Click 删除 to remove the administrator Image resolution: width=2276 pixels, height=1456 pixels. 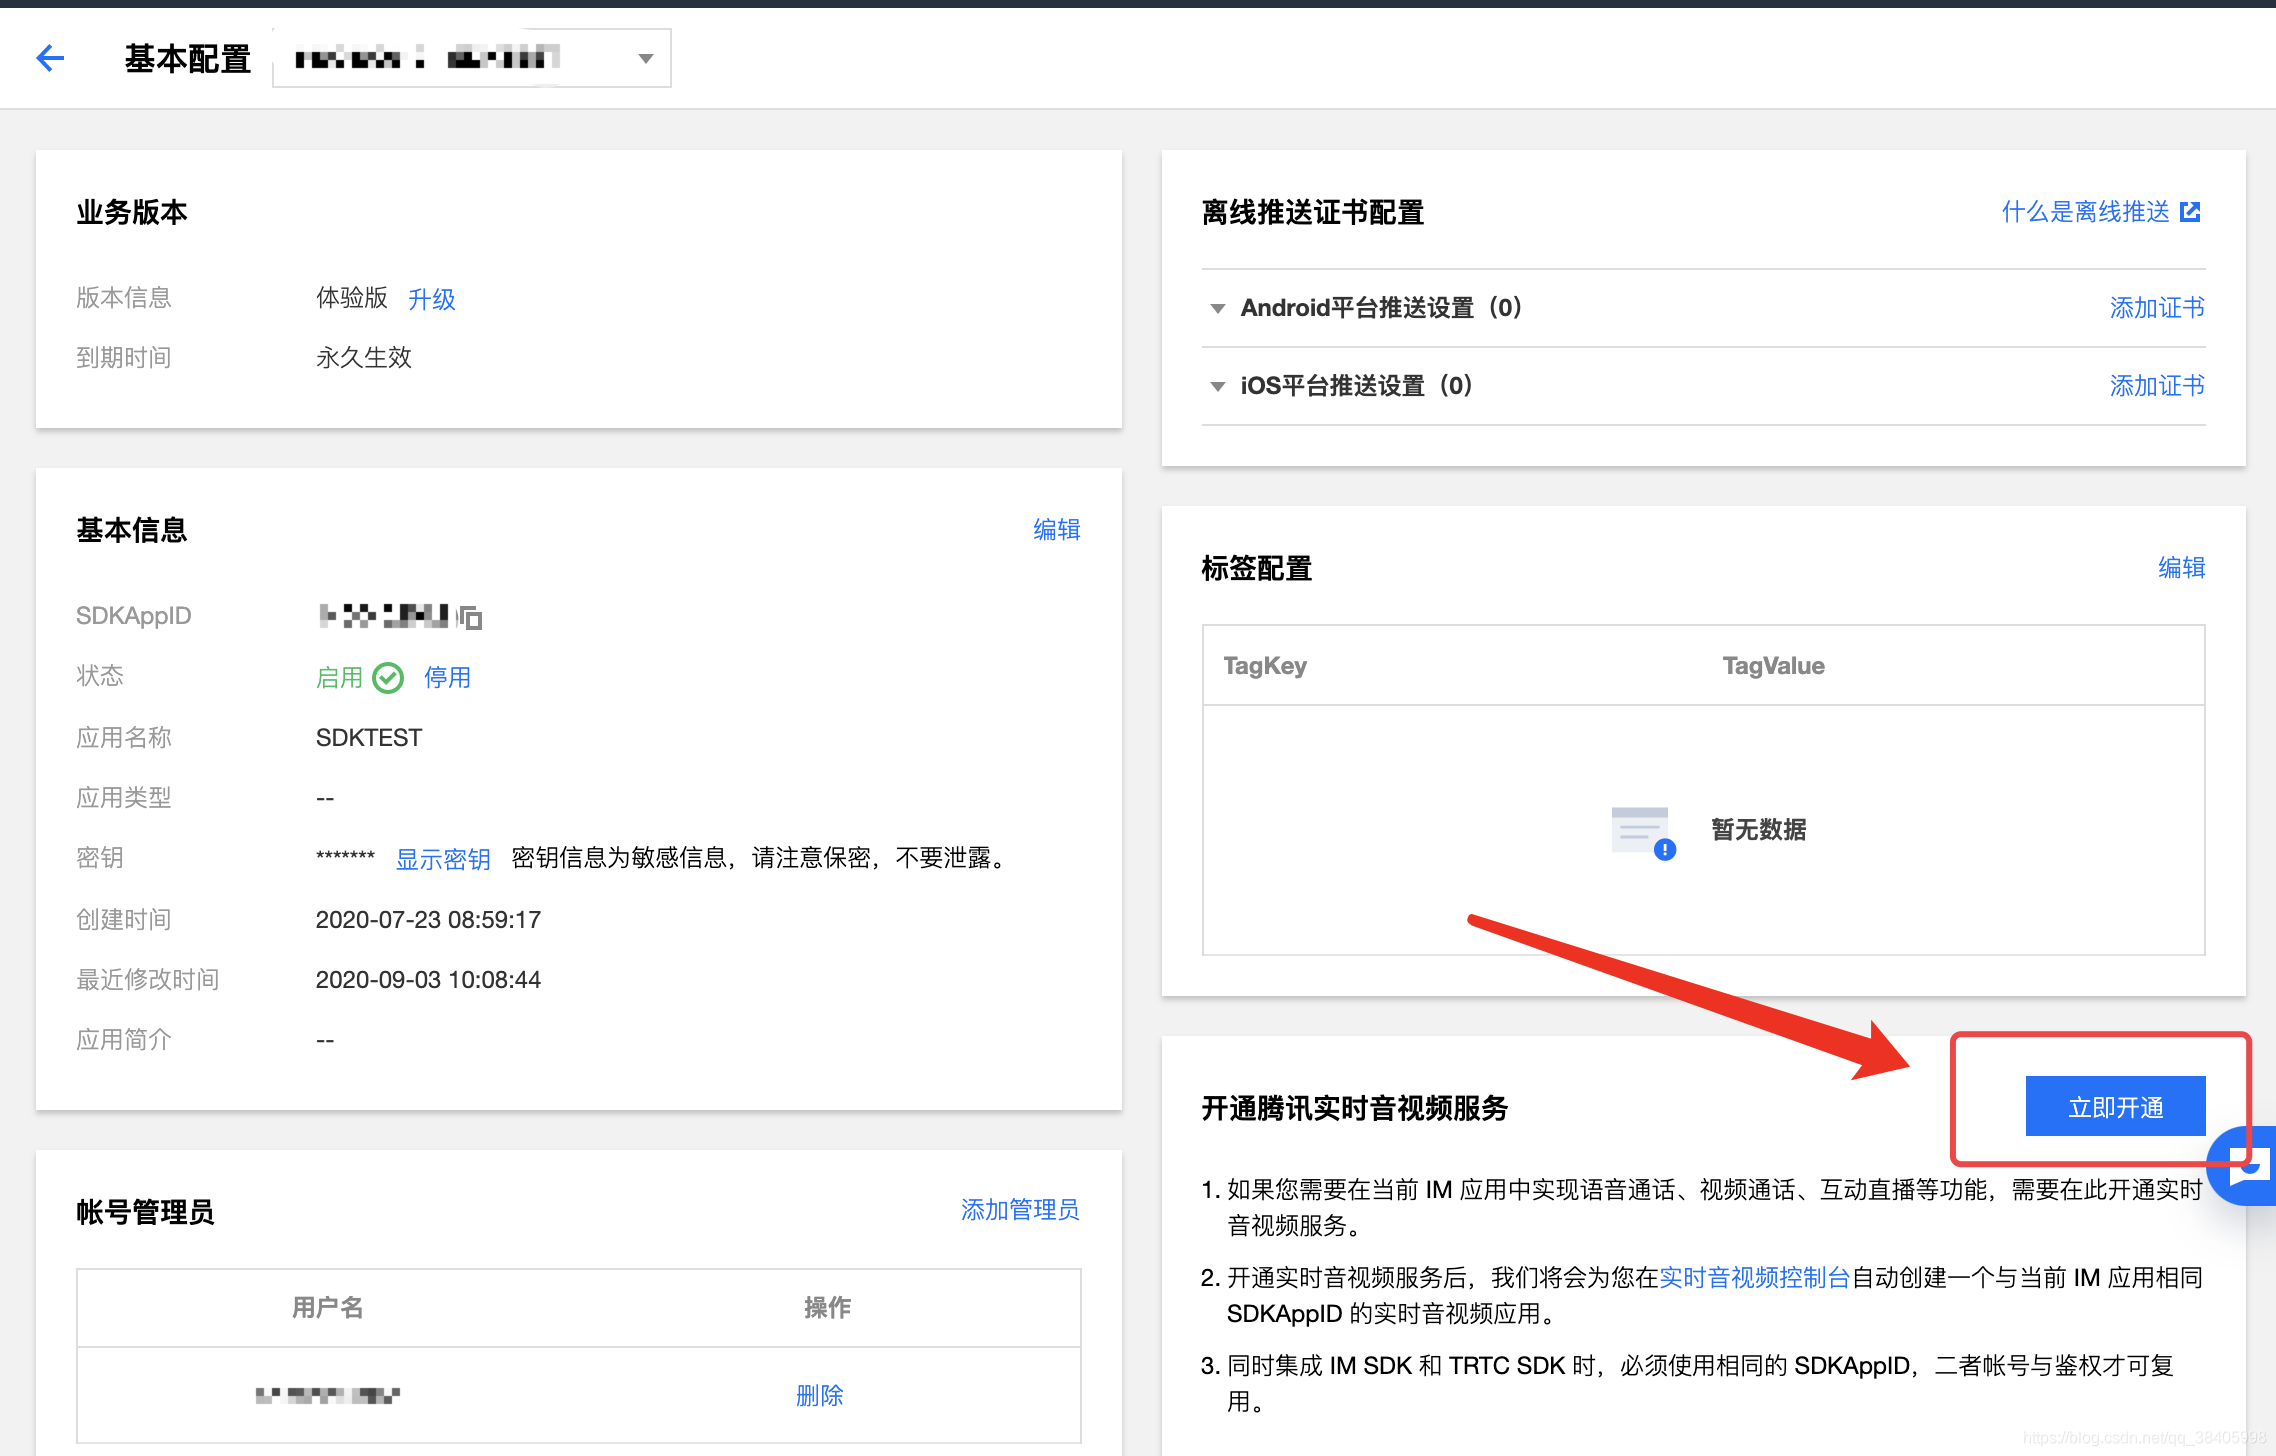[819, 1395]
